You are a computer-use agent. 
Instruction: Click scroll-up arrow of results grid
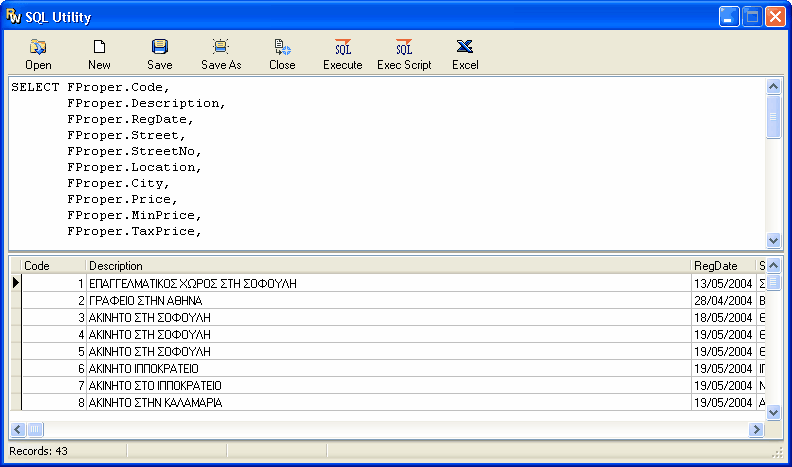(x=773, y=266)
